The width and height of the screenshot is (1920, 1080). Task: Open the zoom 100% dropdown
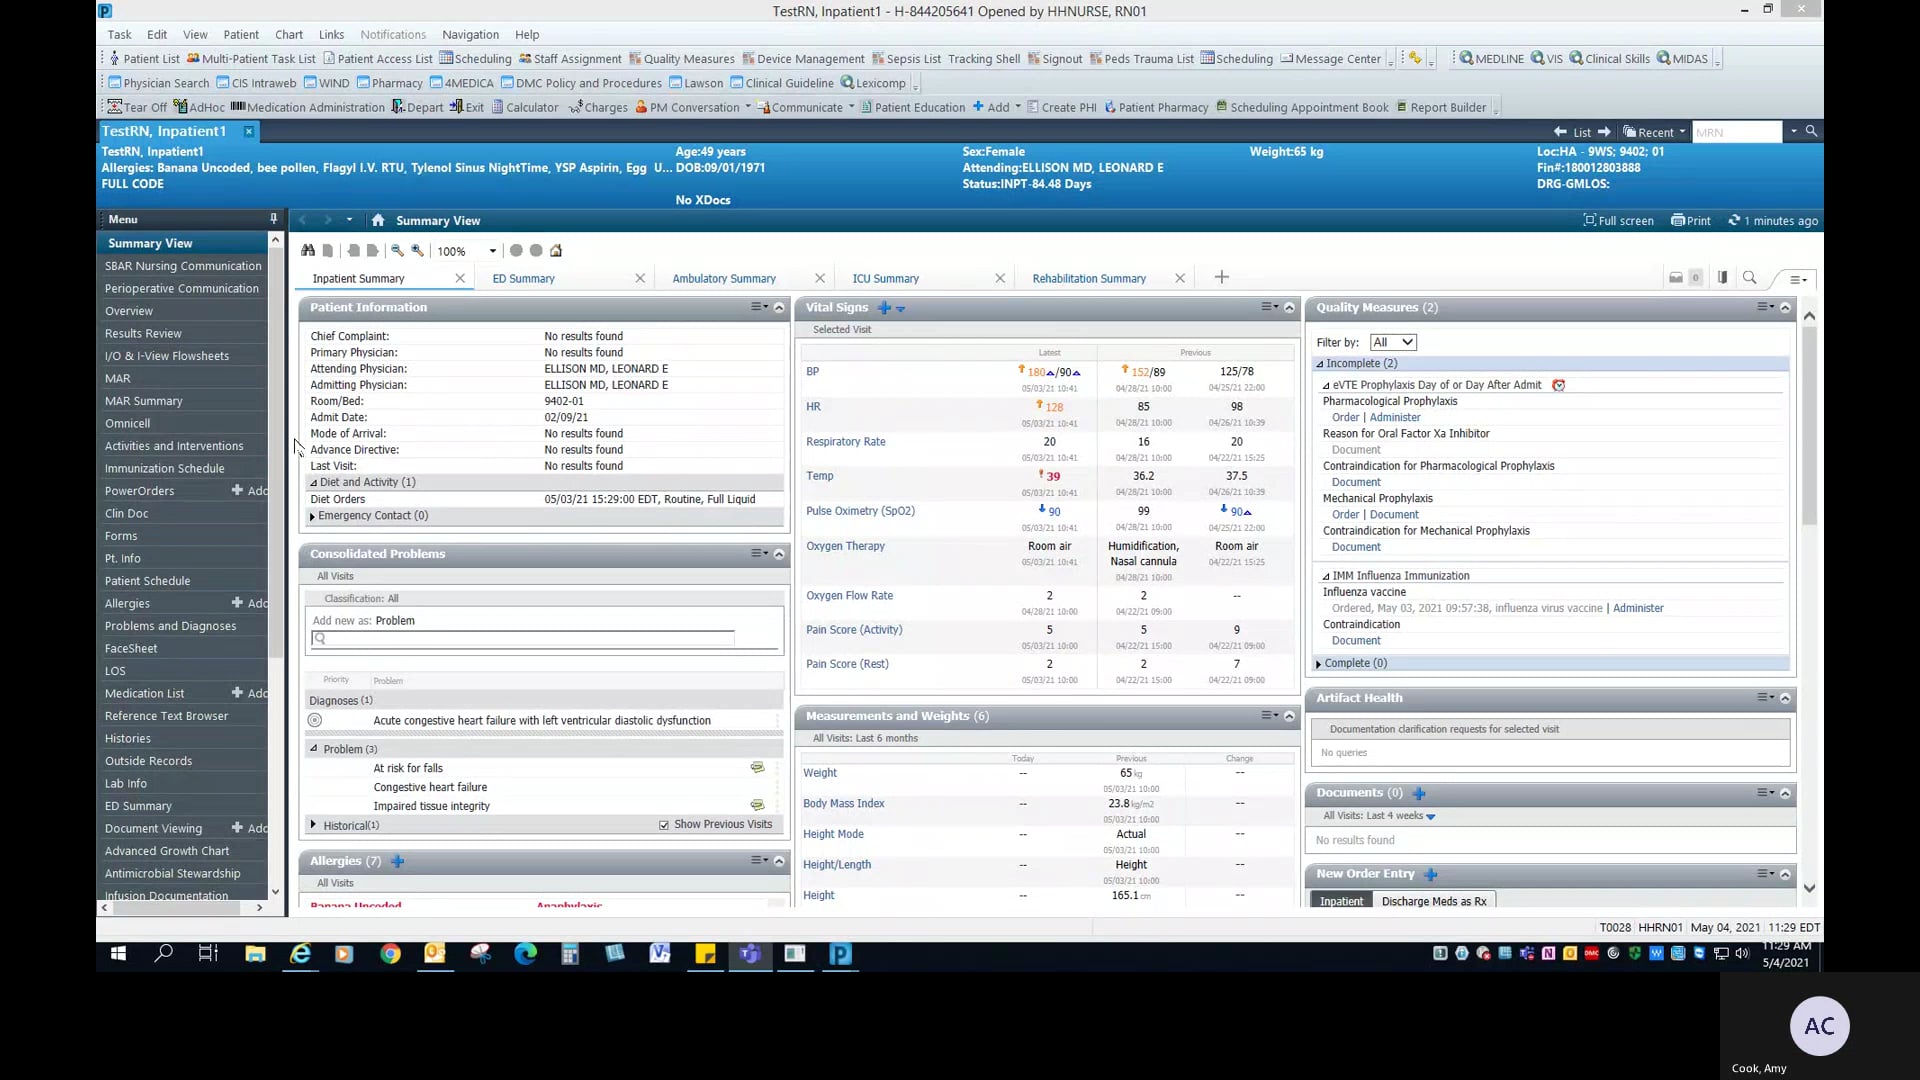[x=492, y=251]
